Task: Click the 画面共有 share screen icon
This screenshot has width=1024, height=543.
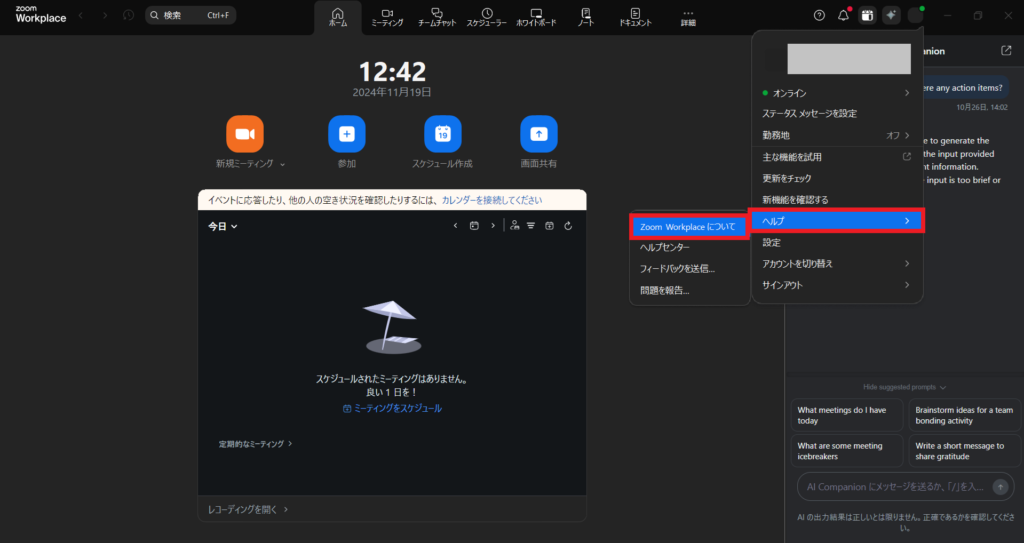Action: (539, 134)
